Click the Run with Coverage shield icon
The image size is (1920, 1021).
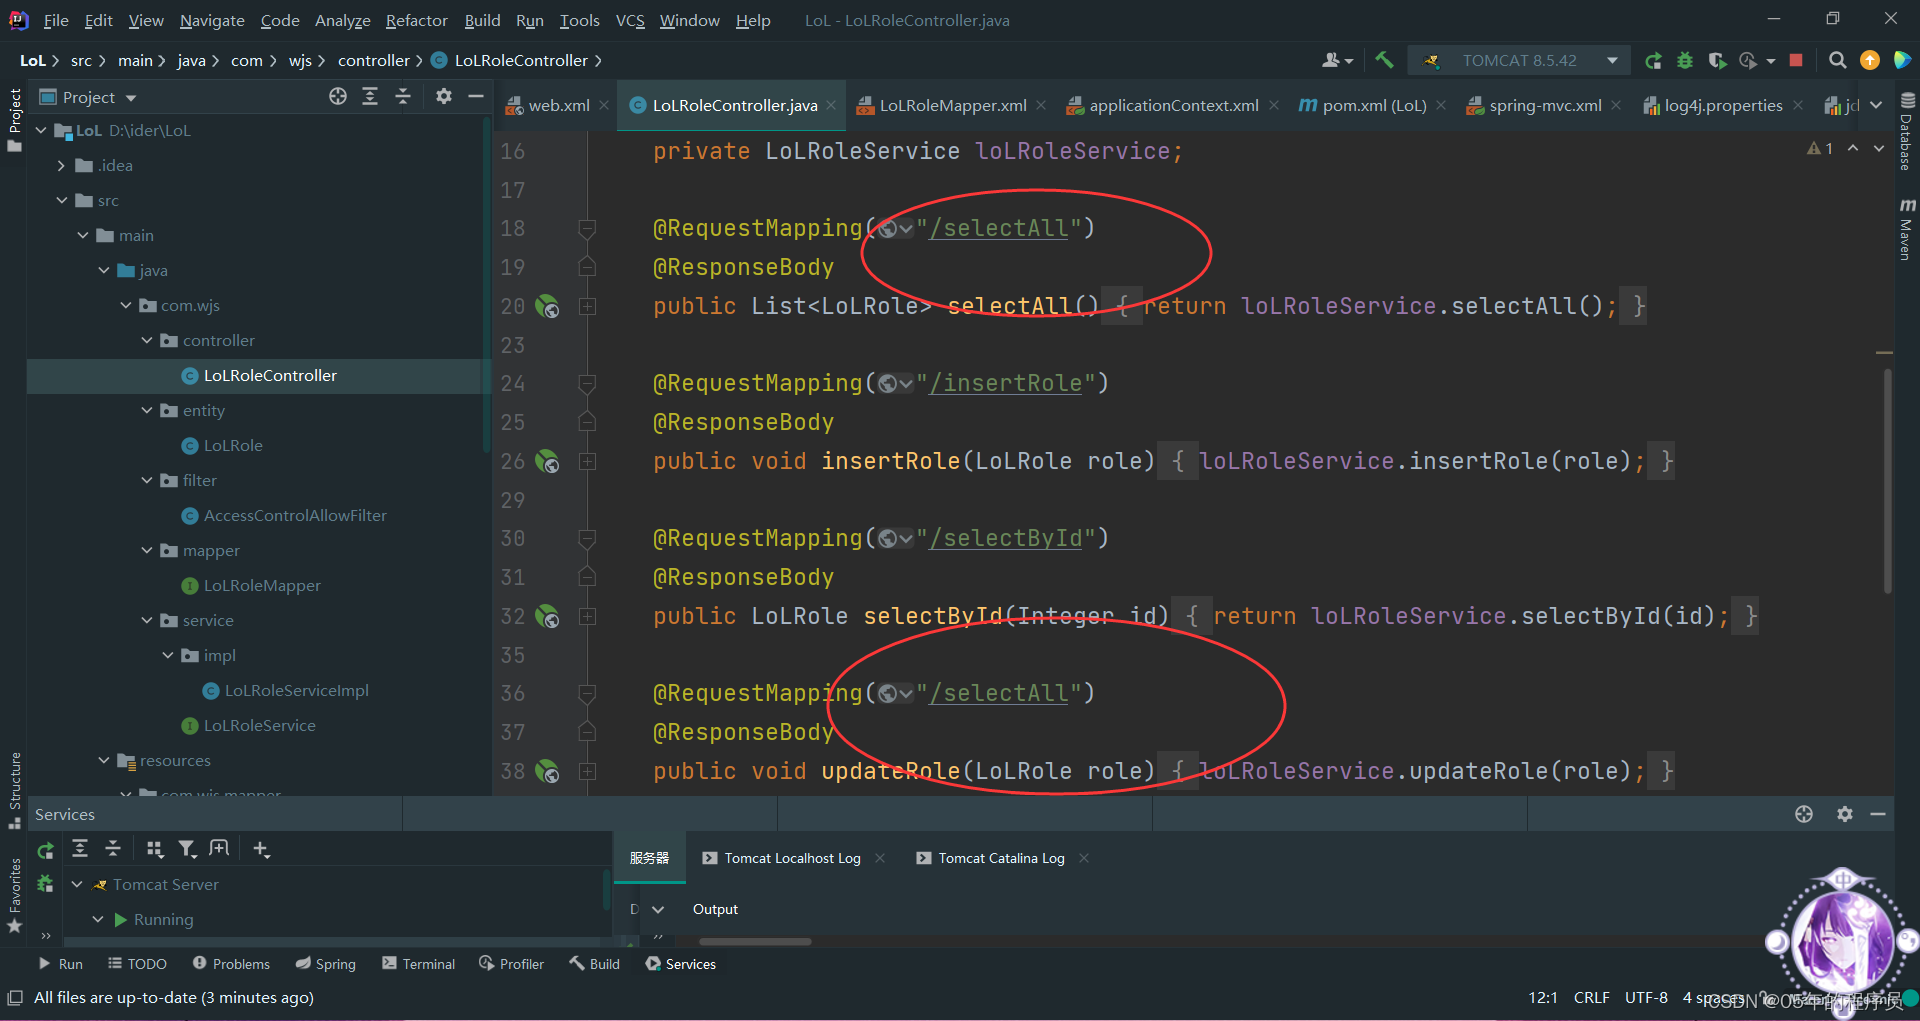1719,60
